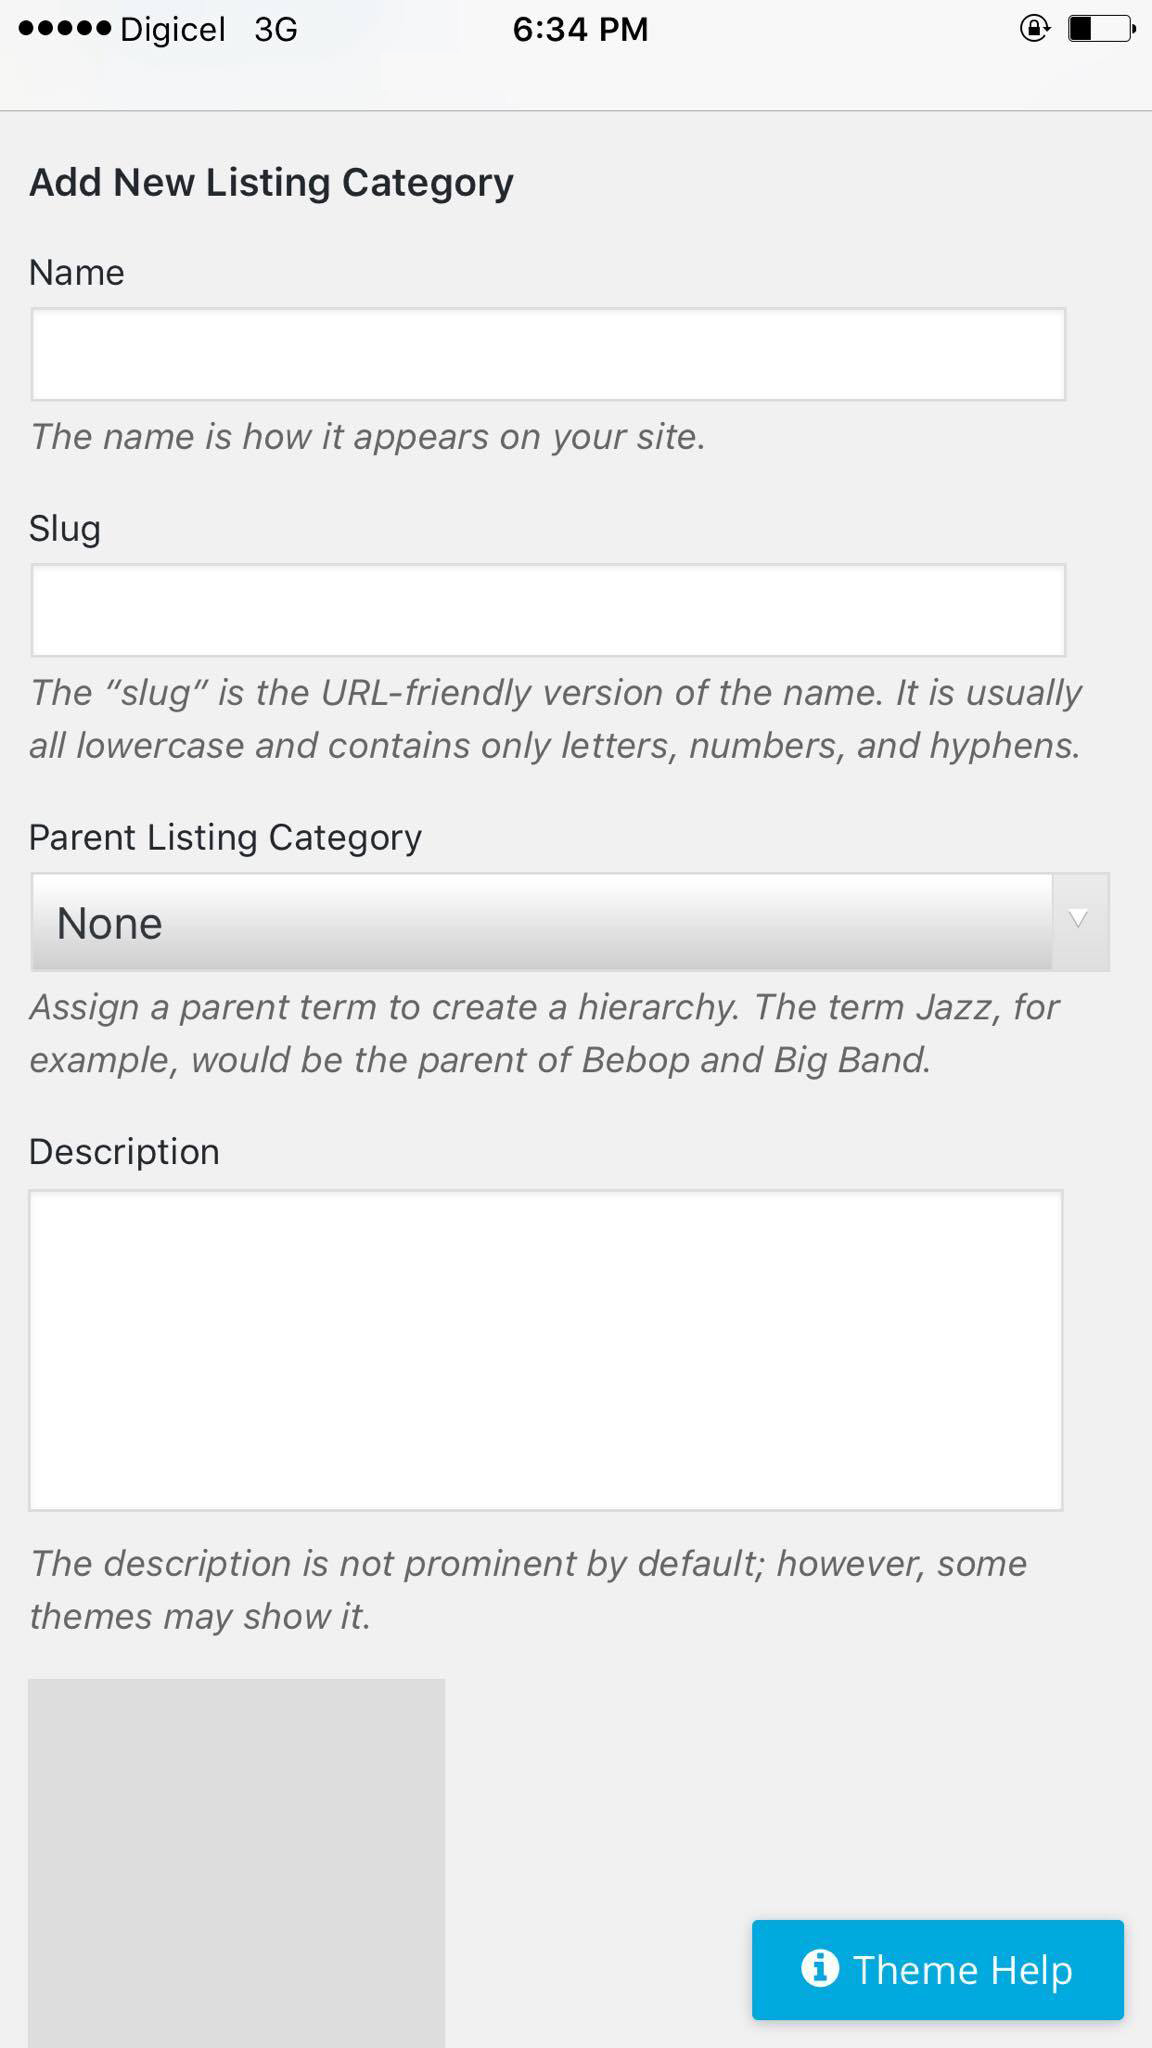
Task: Focus the Name text field
Action: click(x=548, y=354)
